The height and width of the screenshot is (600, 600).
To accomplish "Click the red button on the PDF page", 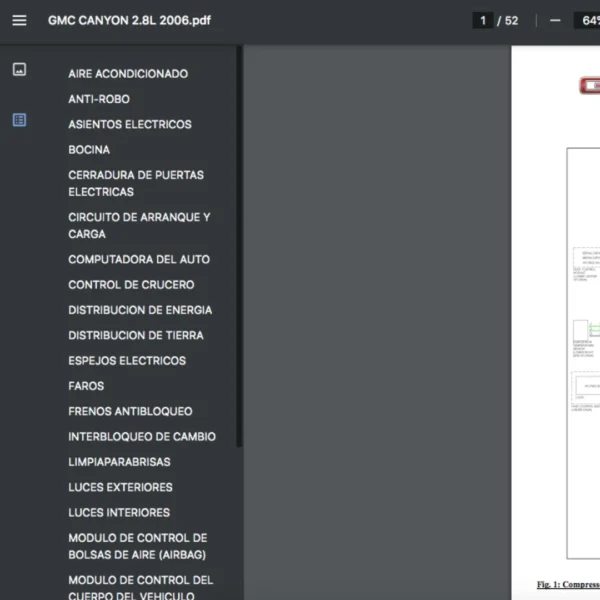I will (590, 85).
